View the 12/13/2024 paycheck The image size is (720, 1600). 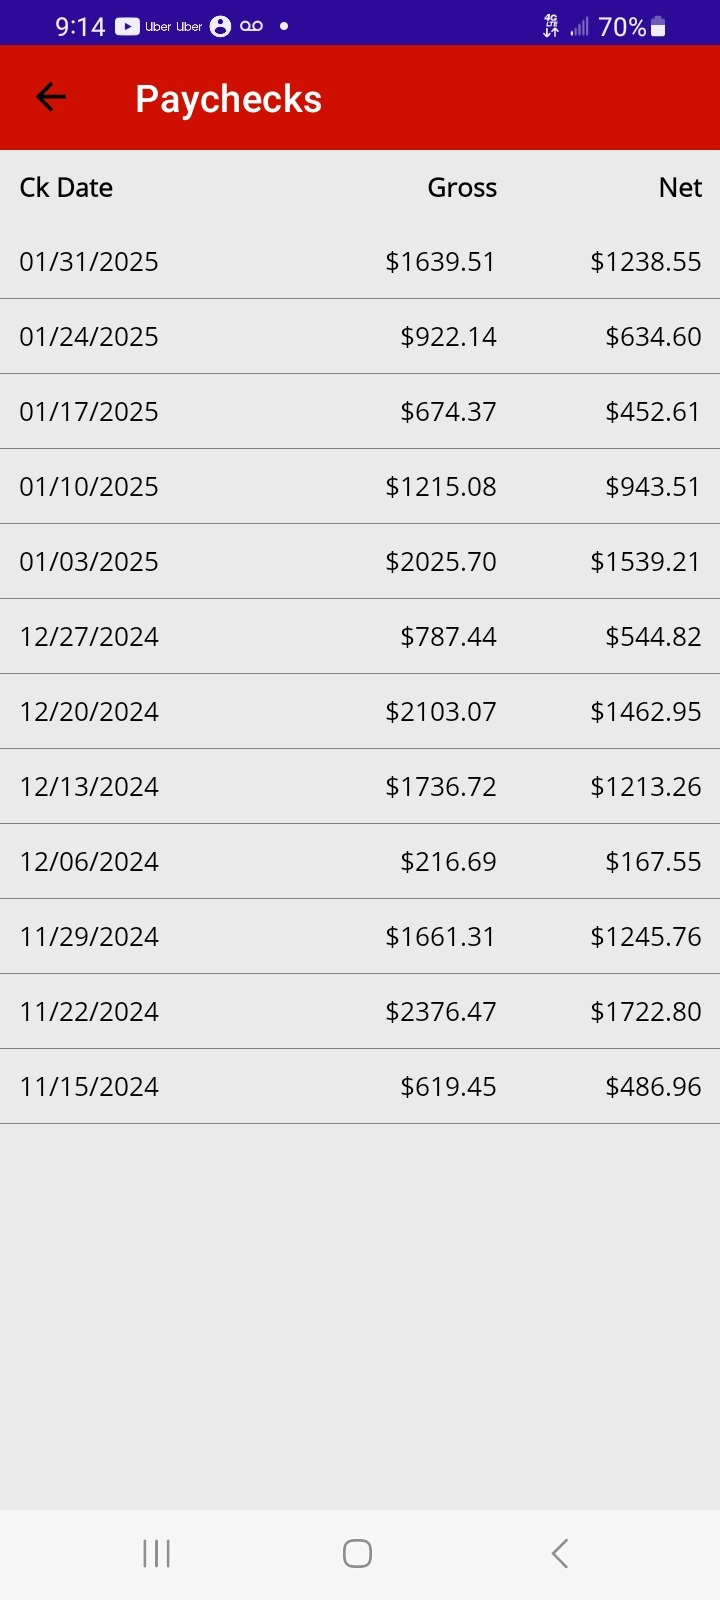(360, 787)
